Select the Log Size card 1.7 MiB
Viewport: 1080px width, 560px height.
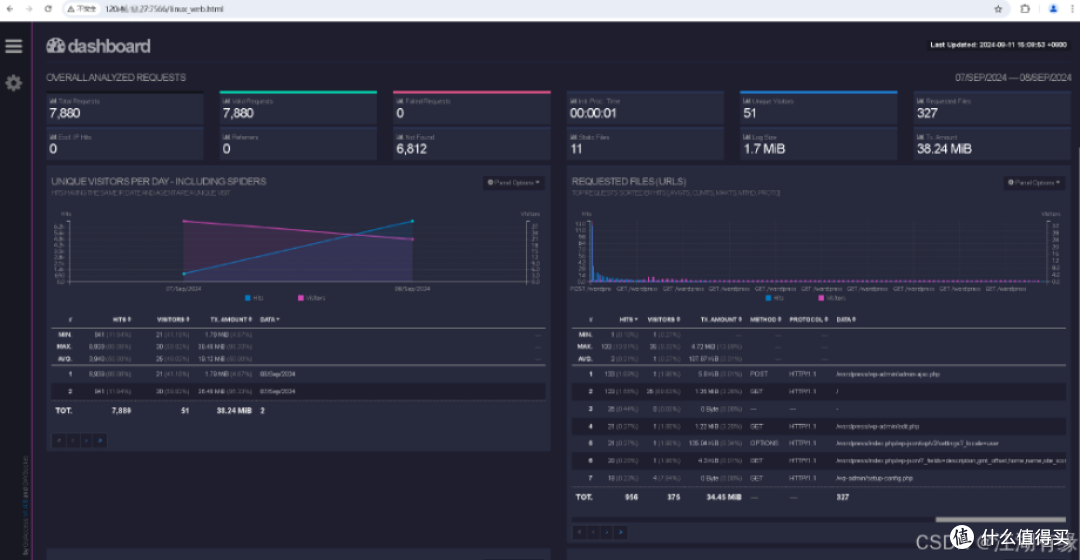(x=818, y=144)
